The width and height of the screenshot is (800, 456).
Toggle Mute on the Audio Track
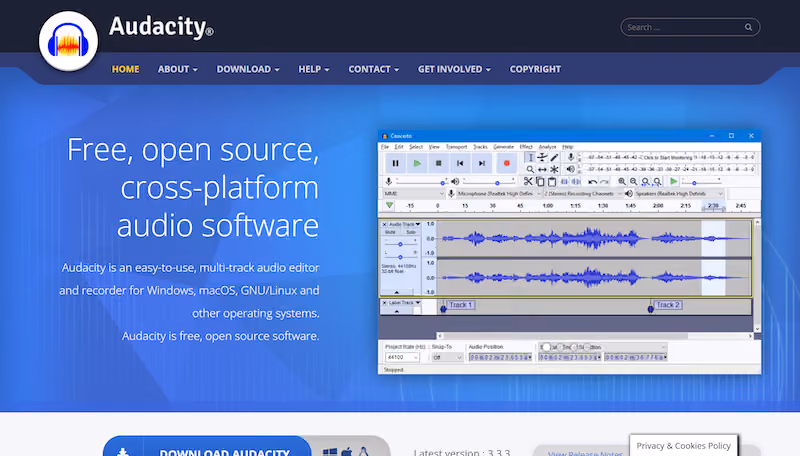coord(390,232)
